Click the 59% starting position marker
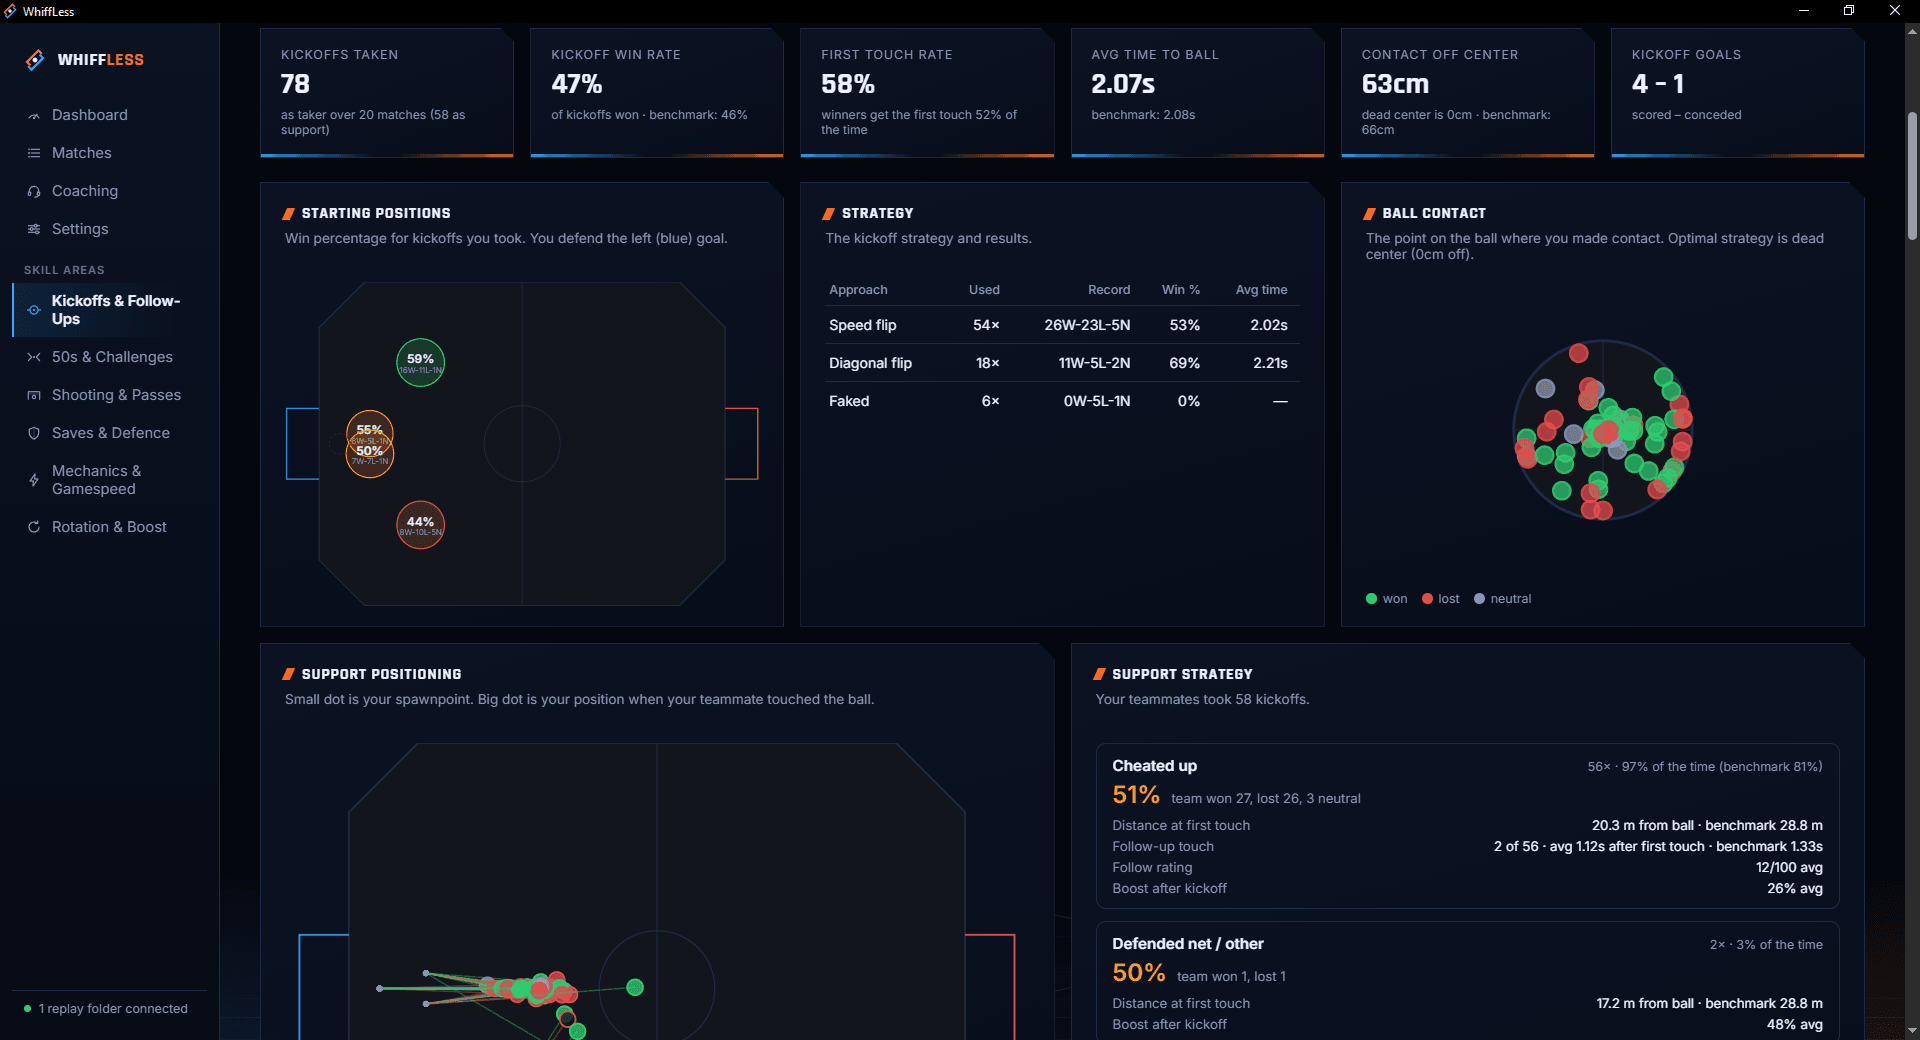 click(x=420, y=363)
